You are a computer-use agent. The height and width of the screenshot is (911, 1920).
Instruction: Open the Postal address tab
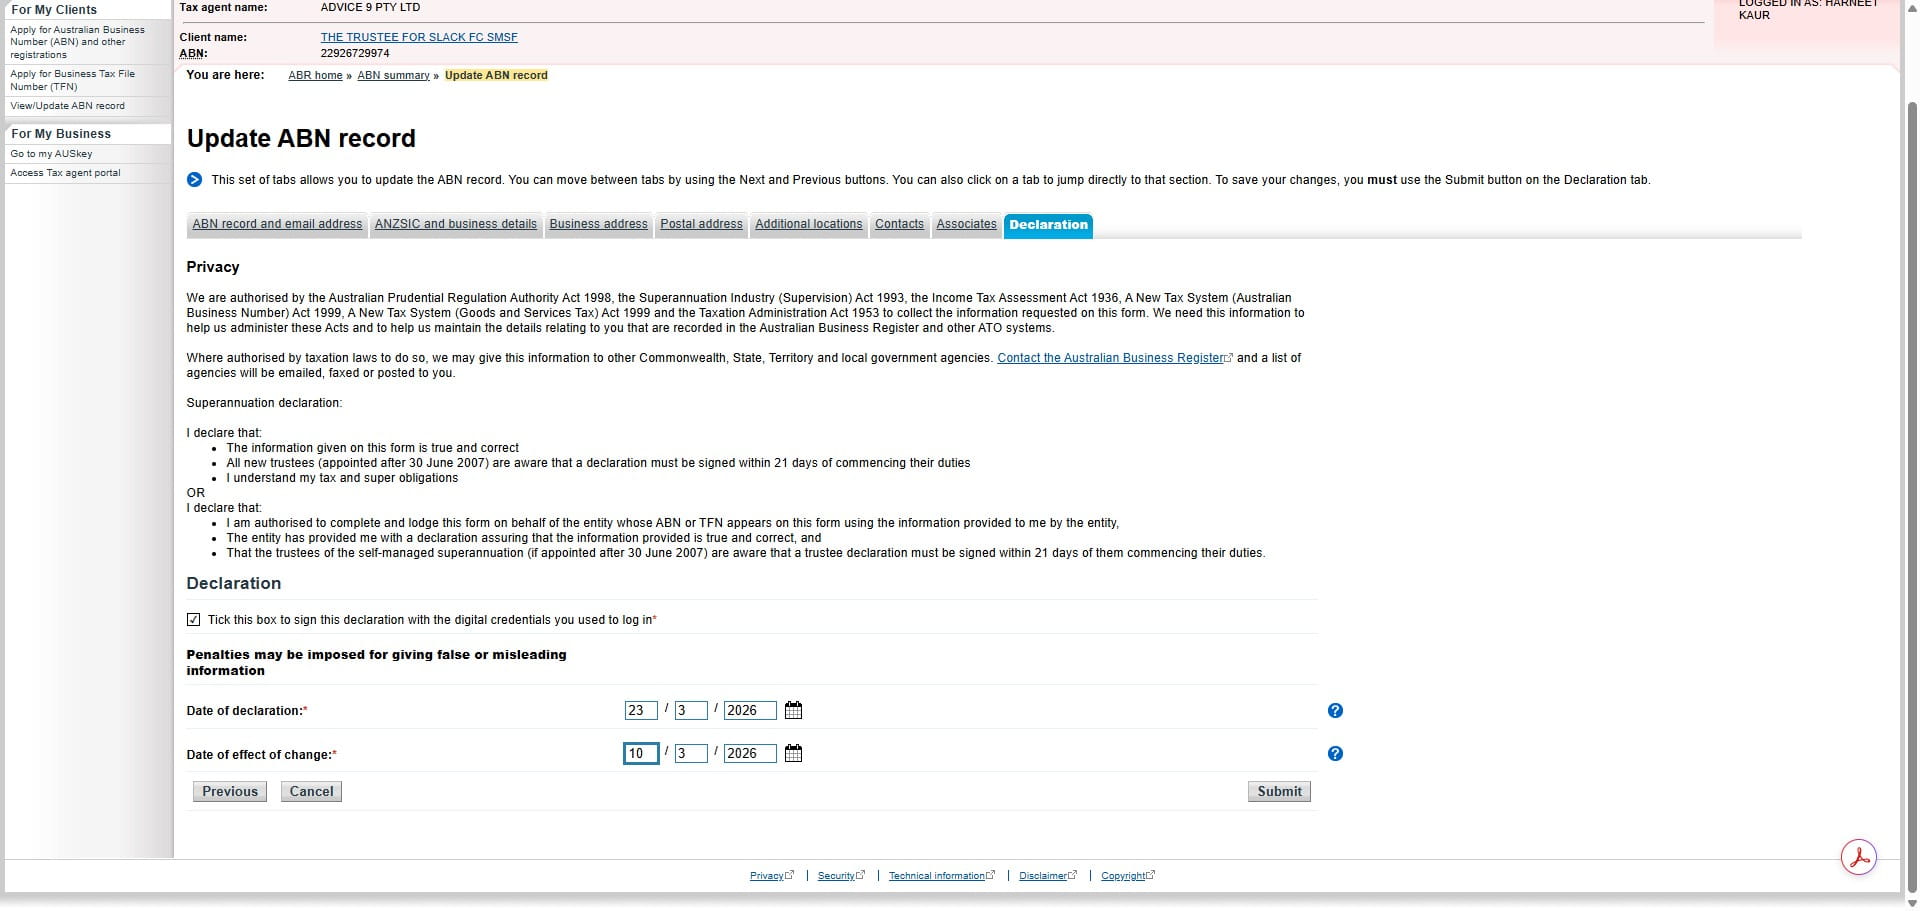pos(701,224)
